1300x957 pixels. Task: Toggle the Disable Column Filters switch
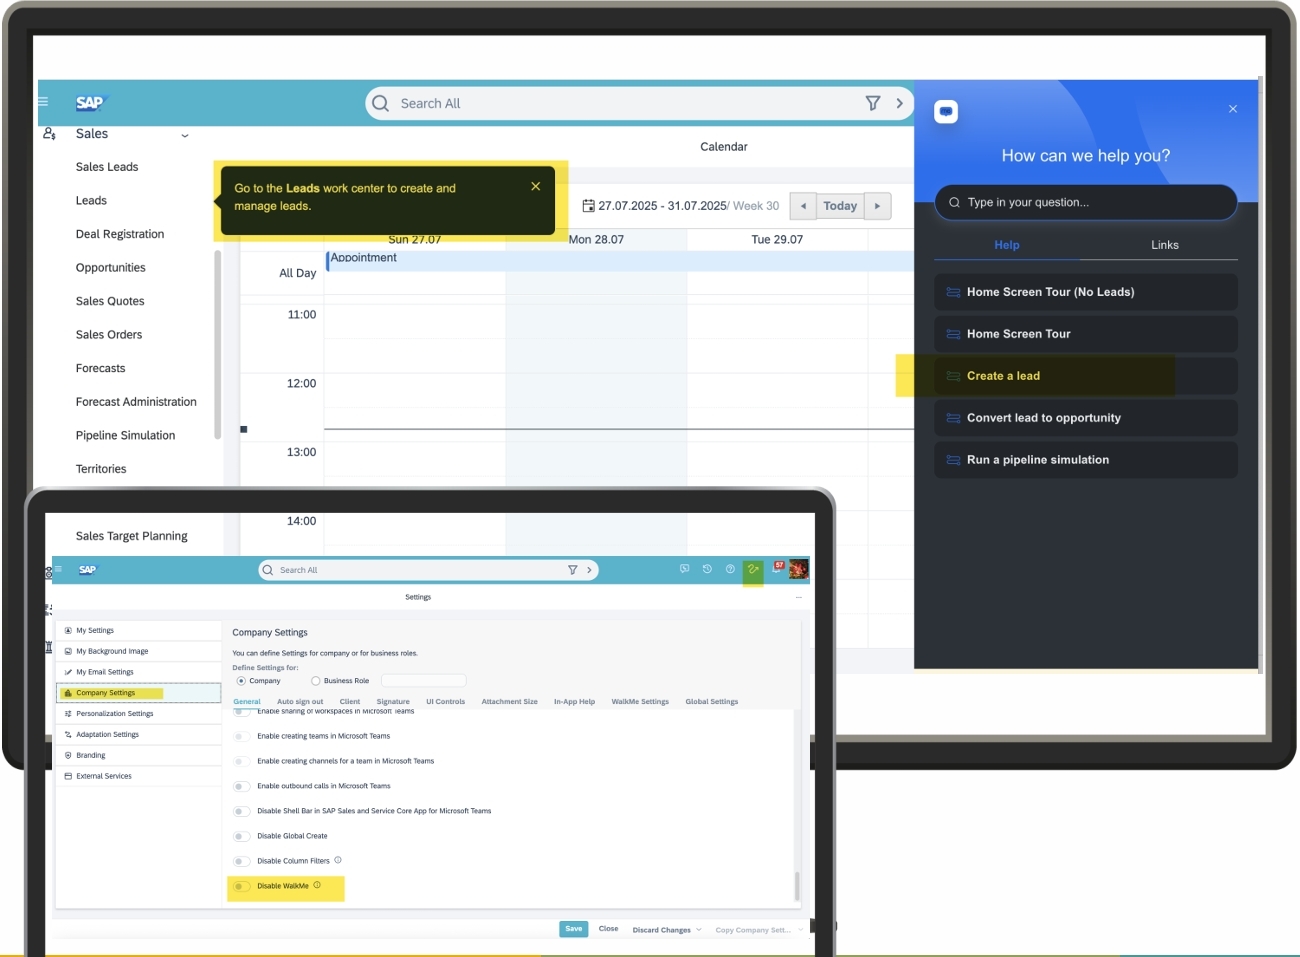click(x=241, y=861)
